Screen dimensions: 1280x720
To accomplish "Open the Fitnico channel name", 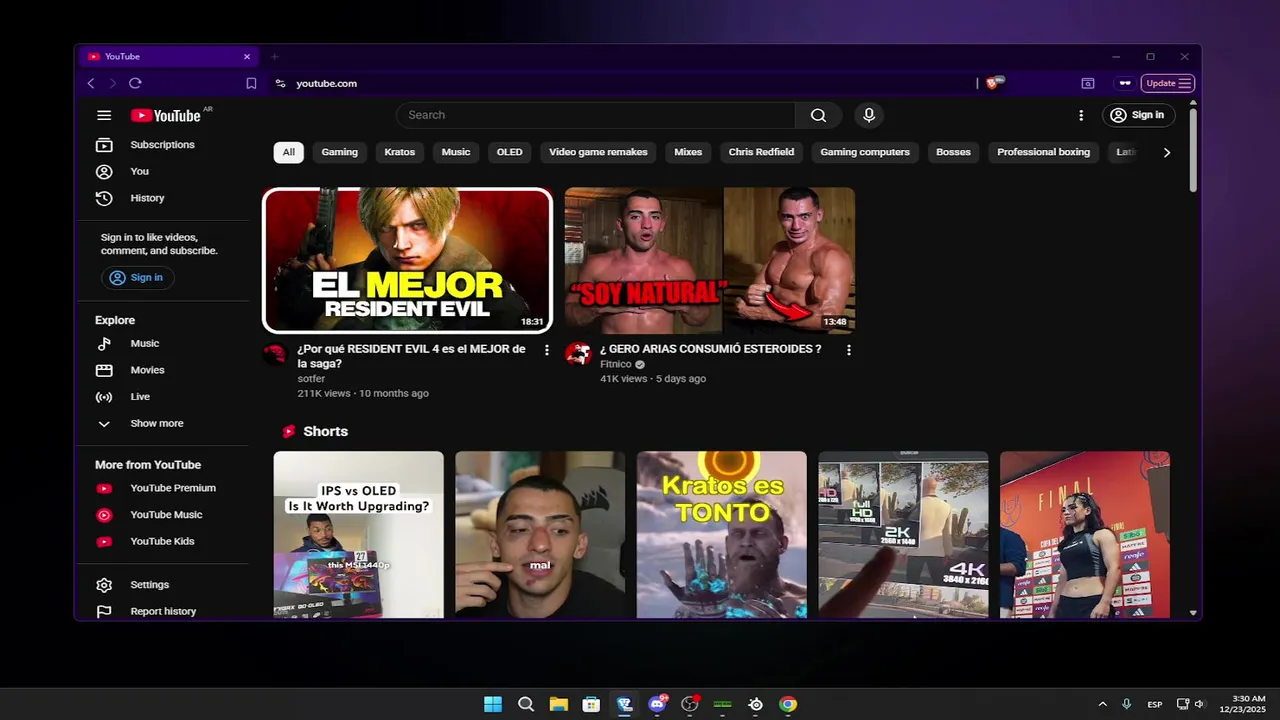I will click(616, 364).
